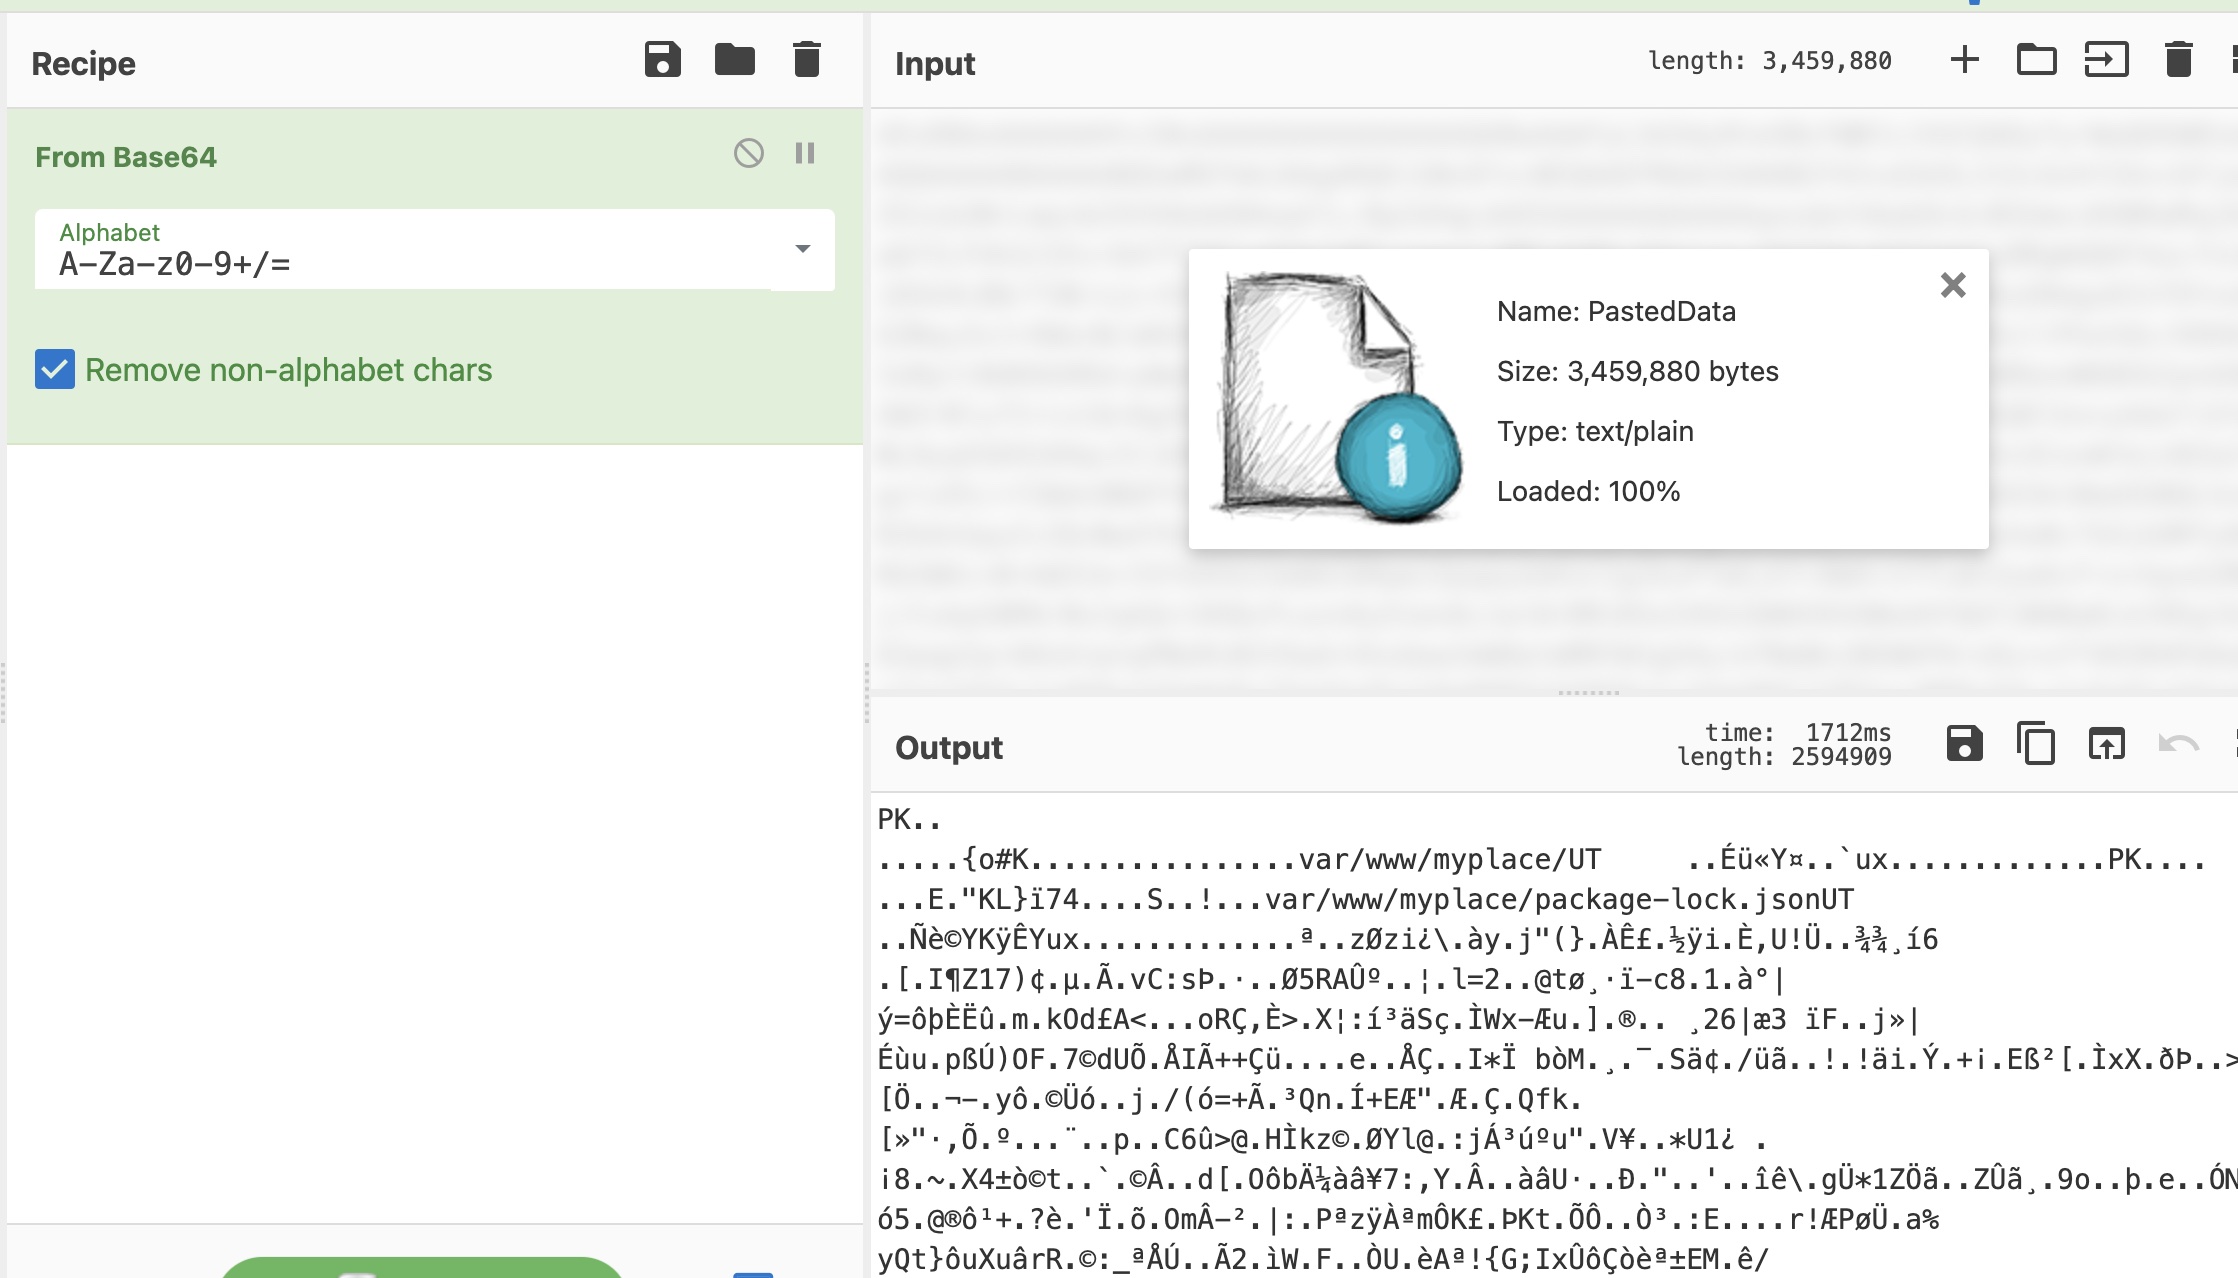Load a recipe via folder icon
Screen dimensions: 2238x1278
pos(734,60)
